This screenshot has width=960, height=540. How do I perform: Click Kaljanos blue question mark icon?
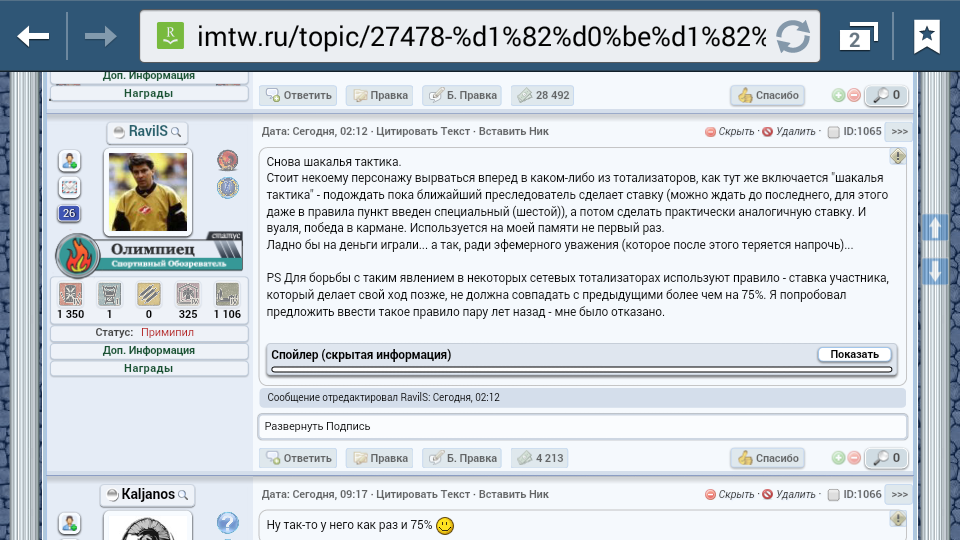[227, 523]
